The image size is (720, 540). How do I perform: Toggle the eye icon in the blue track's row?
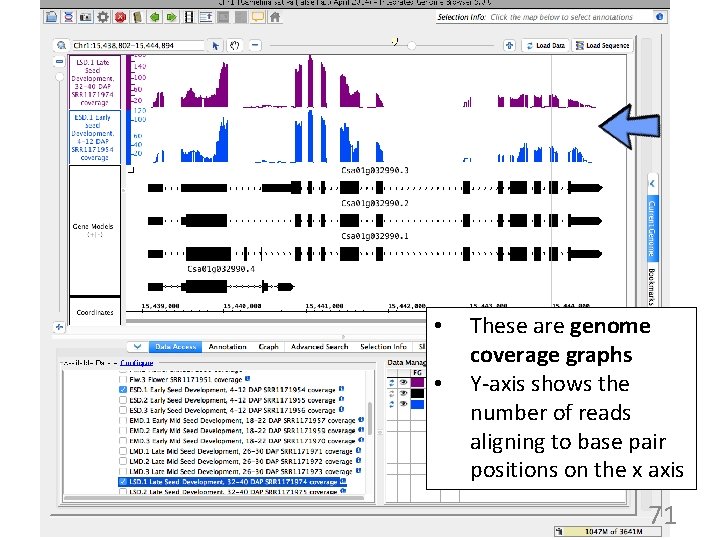click(x=403, y=404)
